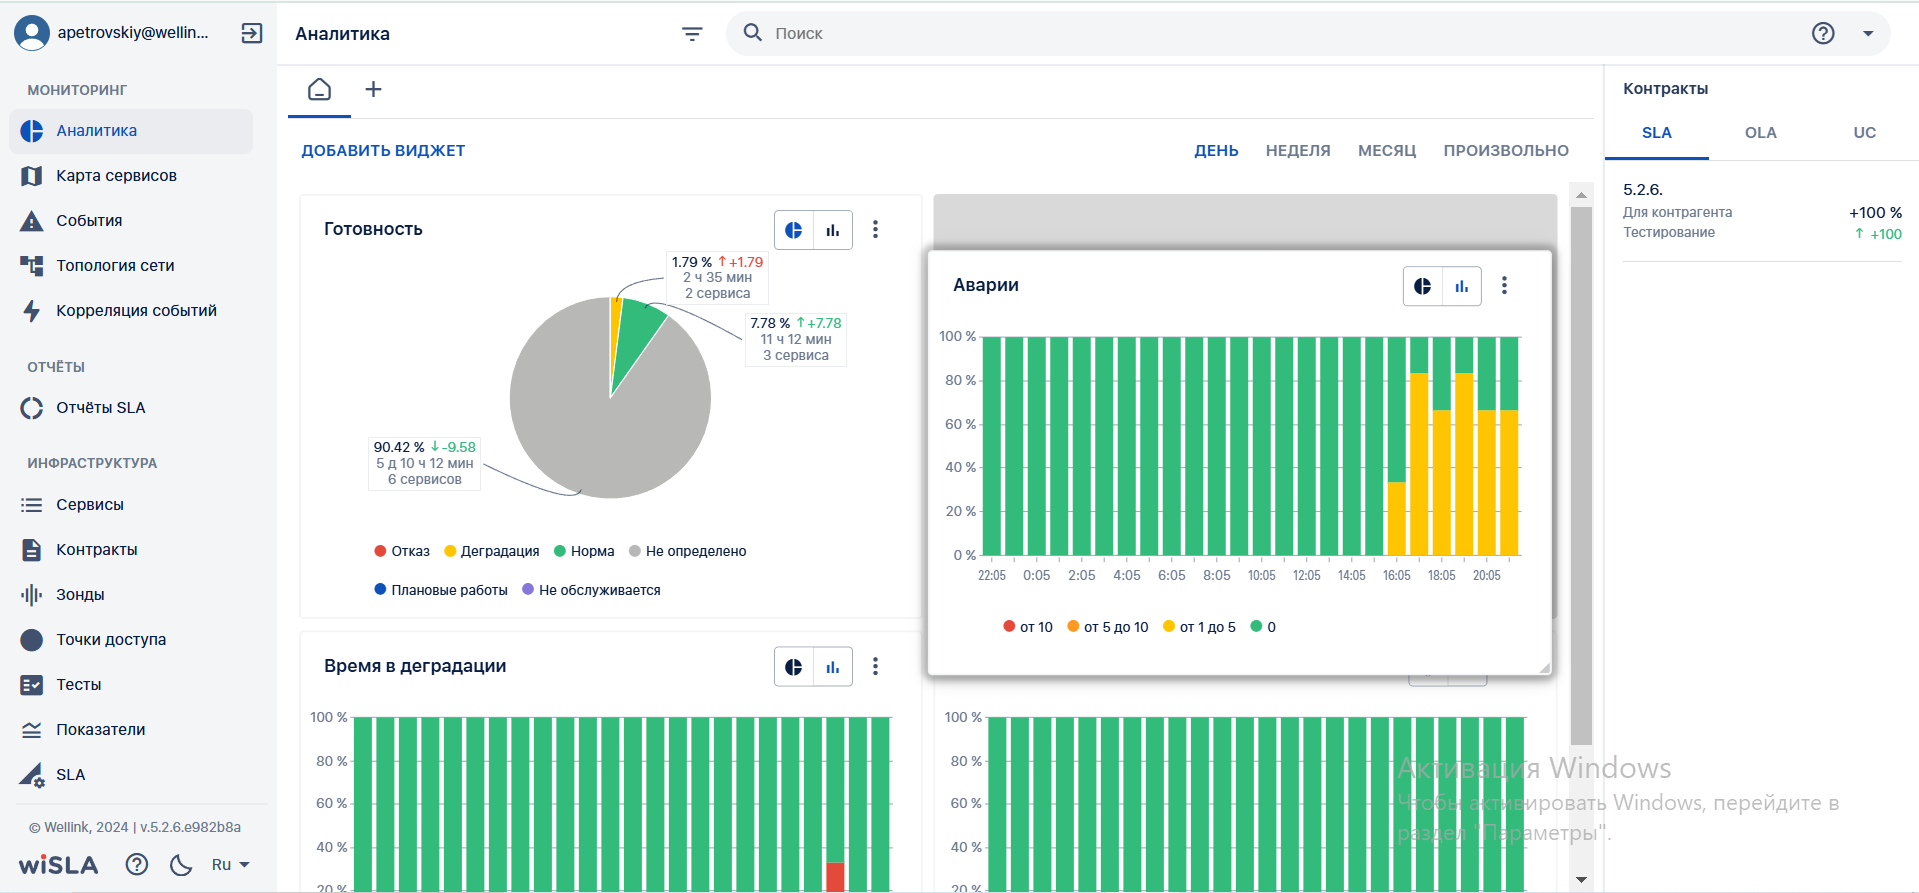Open the home dashboard tab

(x=320, y=90)
